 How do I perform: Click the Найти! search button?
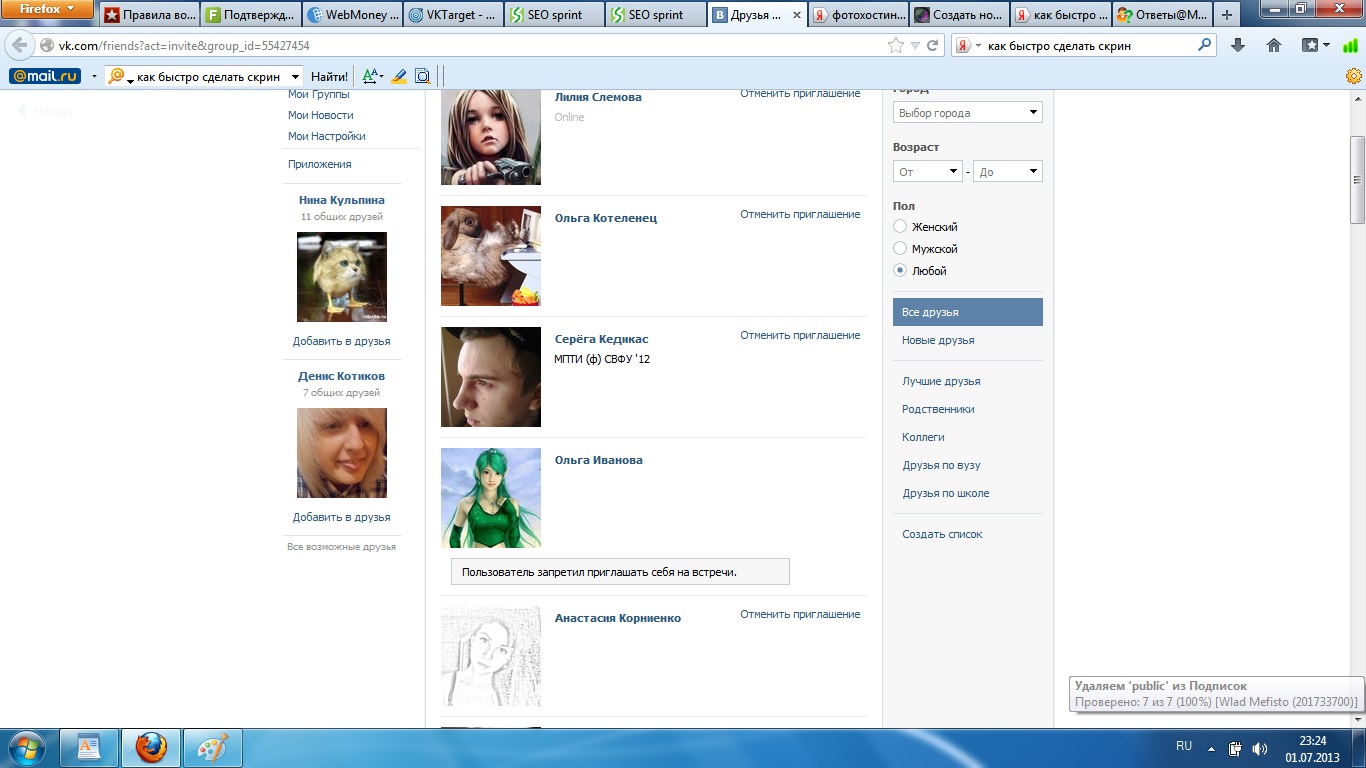(x=330, y=76)
